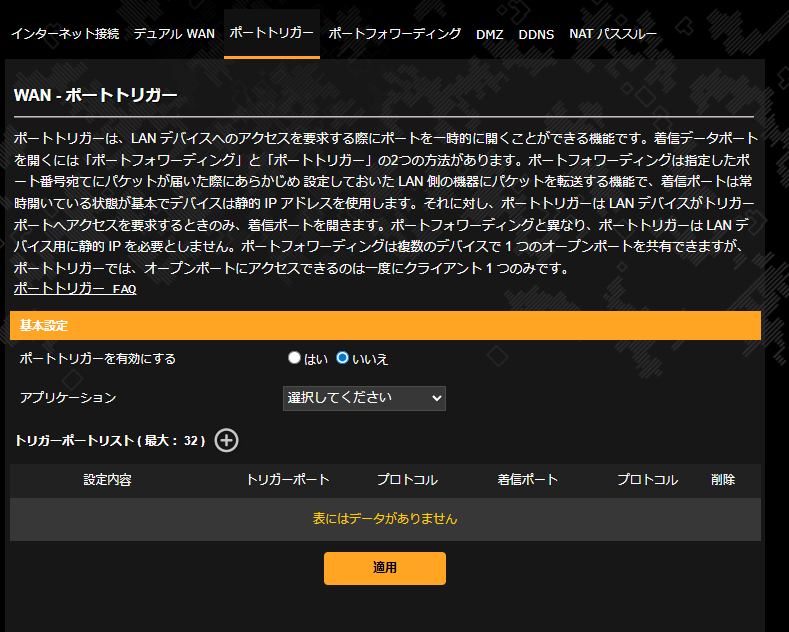Switch to インターネット接続 tab
The width and height of the screenshot is (789, 632).
coord(65,34)
